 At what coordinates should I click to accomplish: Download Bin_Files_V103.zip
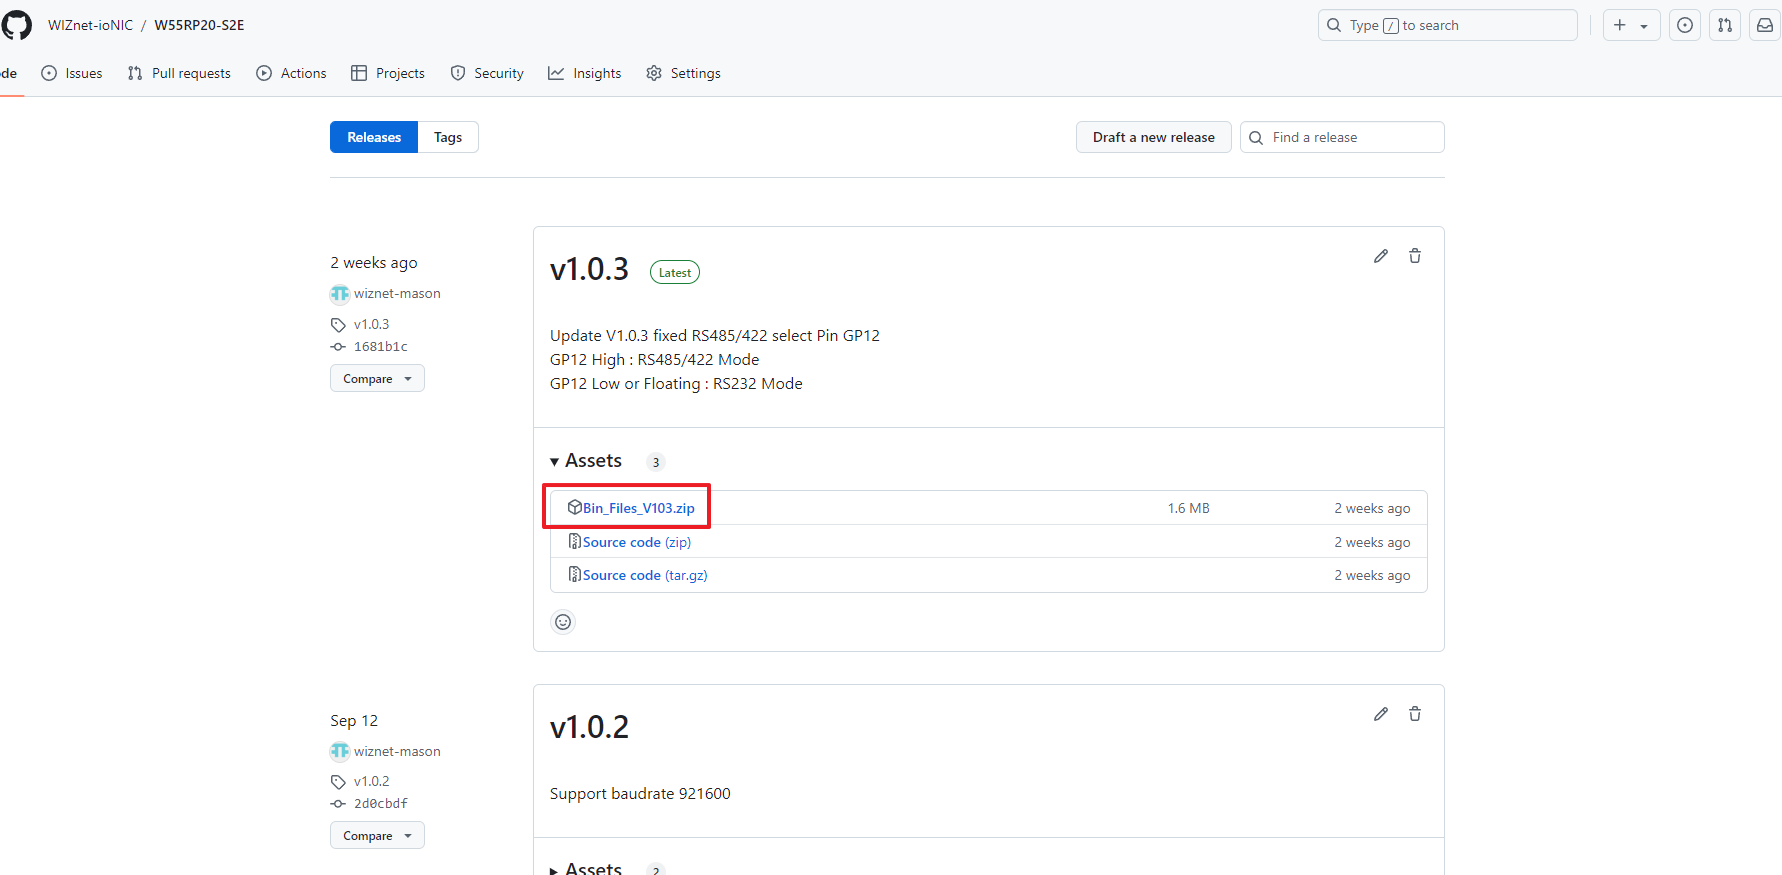[638, 508]
